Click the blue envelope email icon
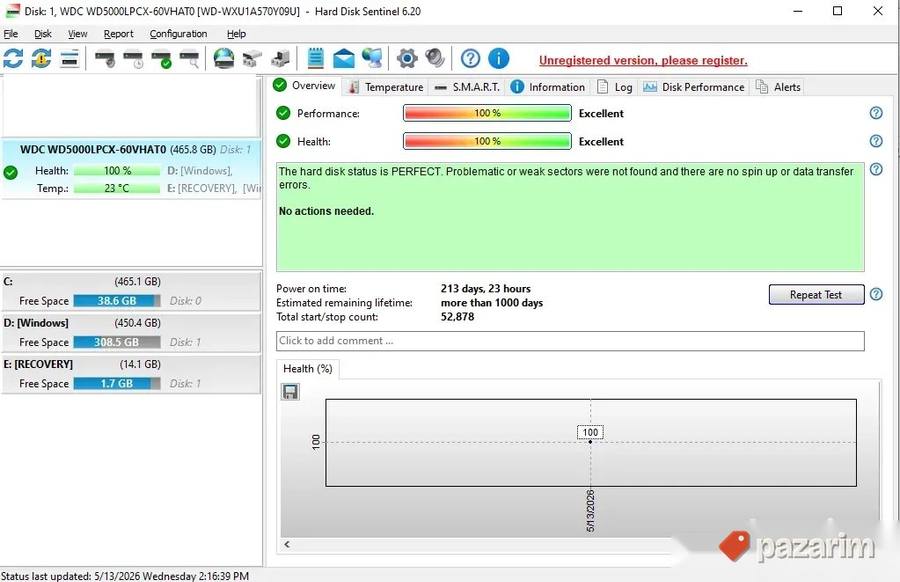The image size is (900, 582). click(344, 59)
